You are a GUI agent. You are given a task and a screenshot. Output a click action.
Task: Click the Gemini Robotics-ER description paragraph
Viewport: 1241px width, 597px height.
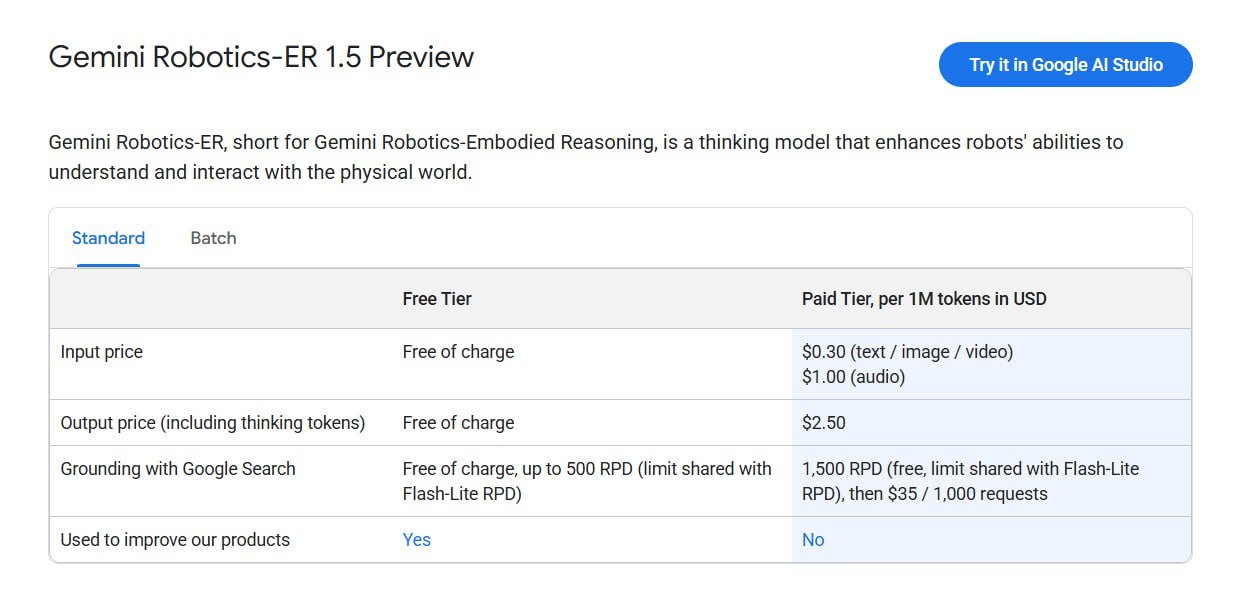(585, 157)
